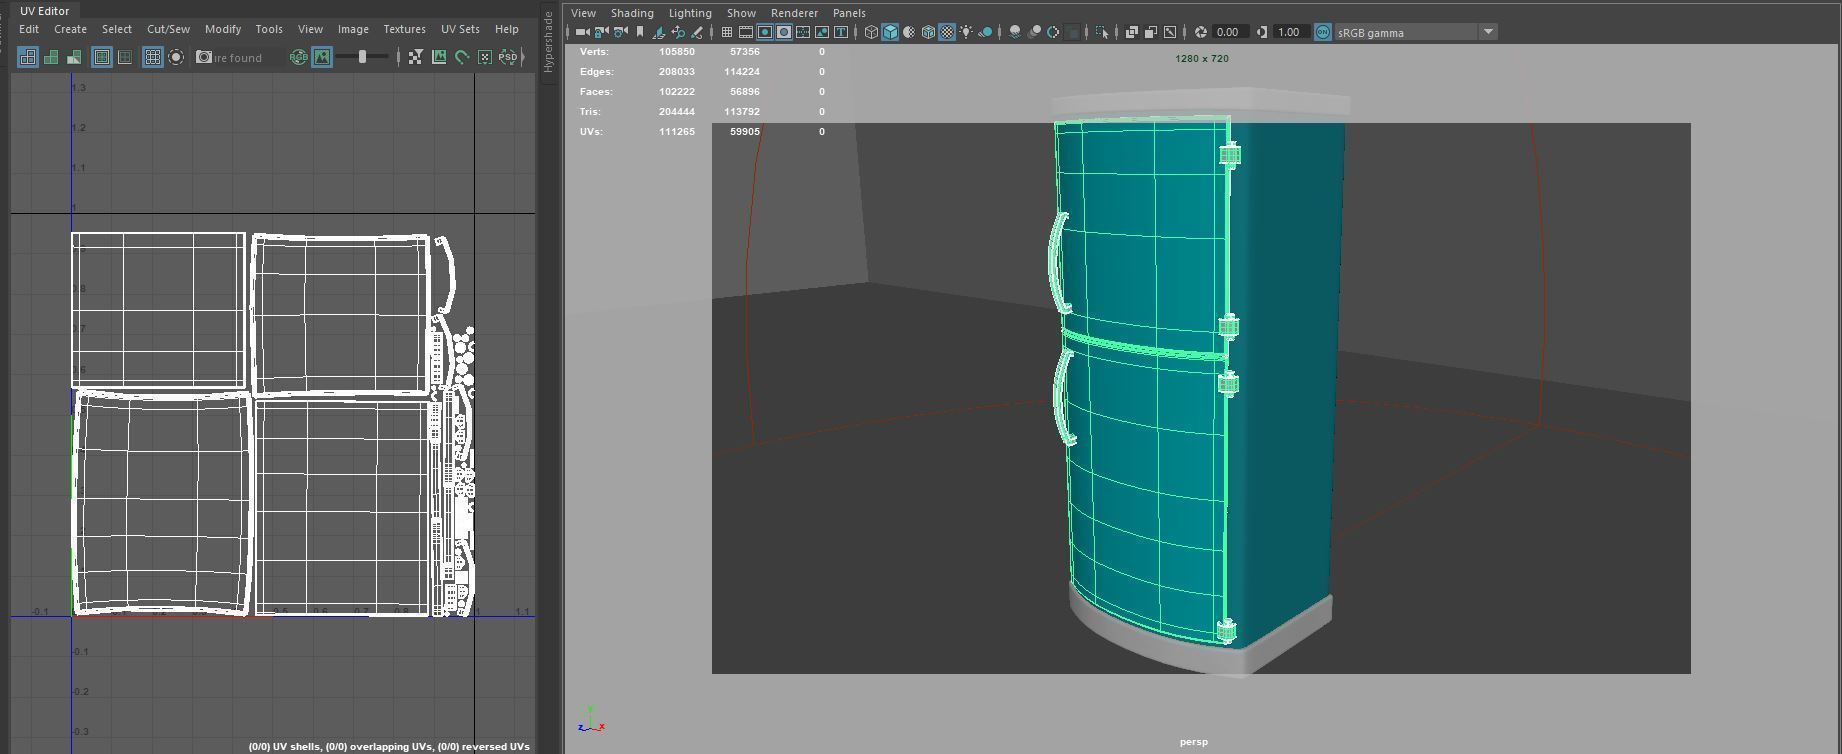
Task: Toggle internal borders display icon
Action: (124, 57)
